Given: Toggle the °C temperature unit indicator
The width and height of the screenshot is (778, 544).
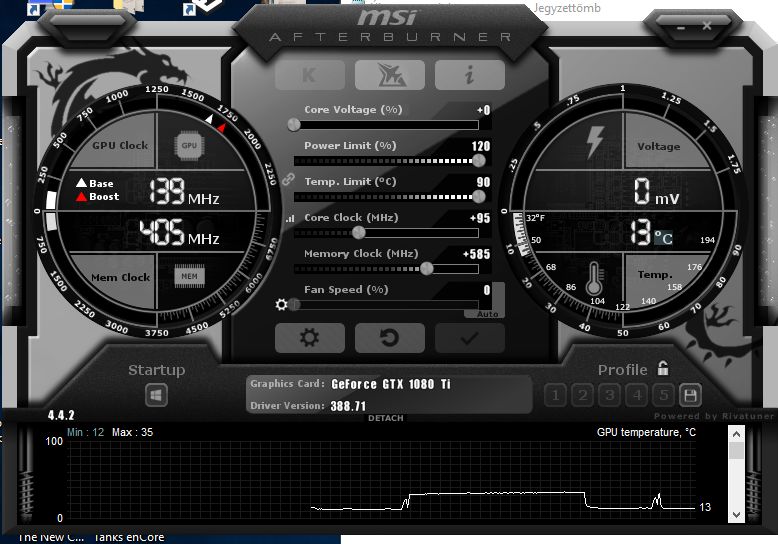Looking at the screenshot, I should coord(663,238).
